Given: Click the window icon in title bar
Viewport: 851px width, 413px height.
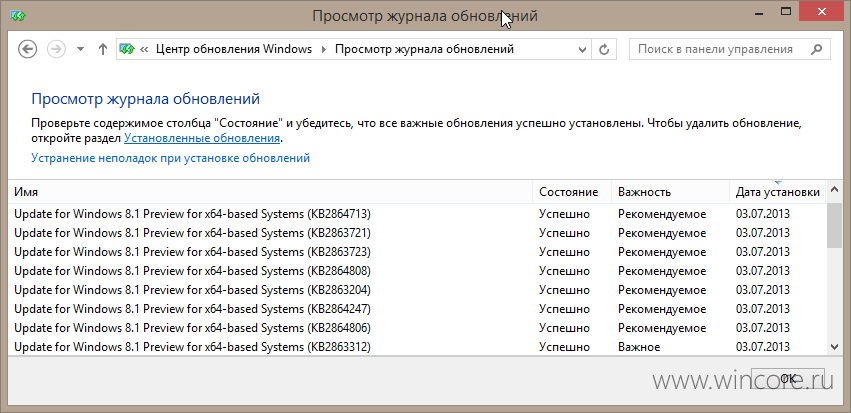Looking at the screenshot, I should (18, 15).
